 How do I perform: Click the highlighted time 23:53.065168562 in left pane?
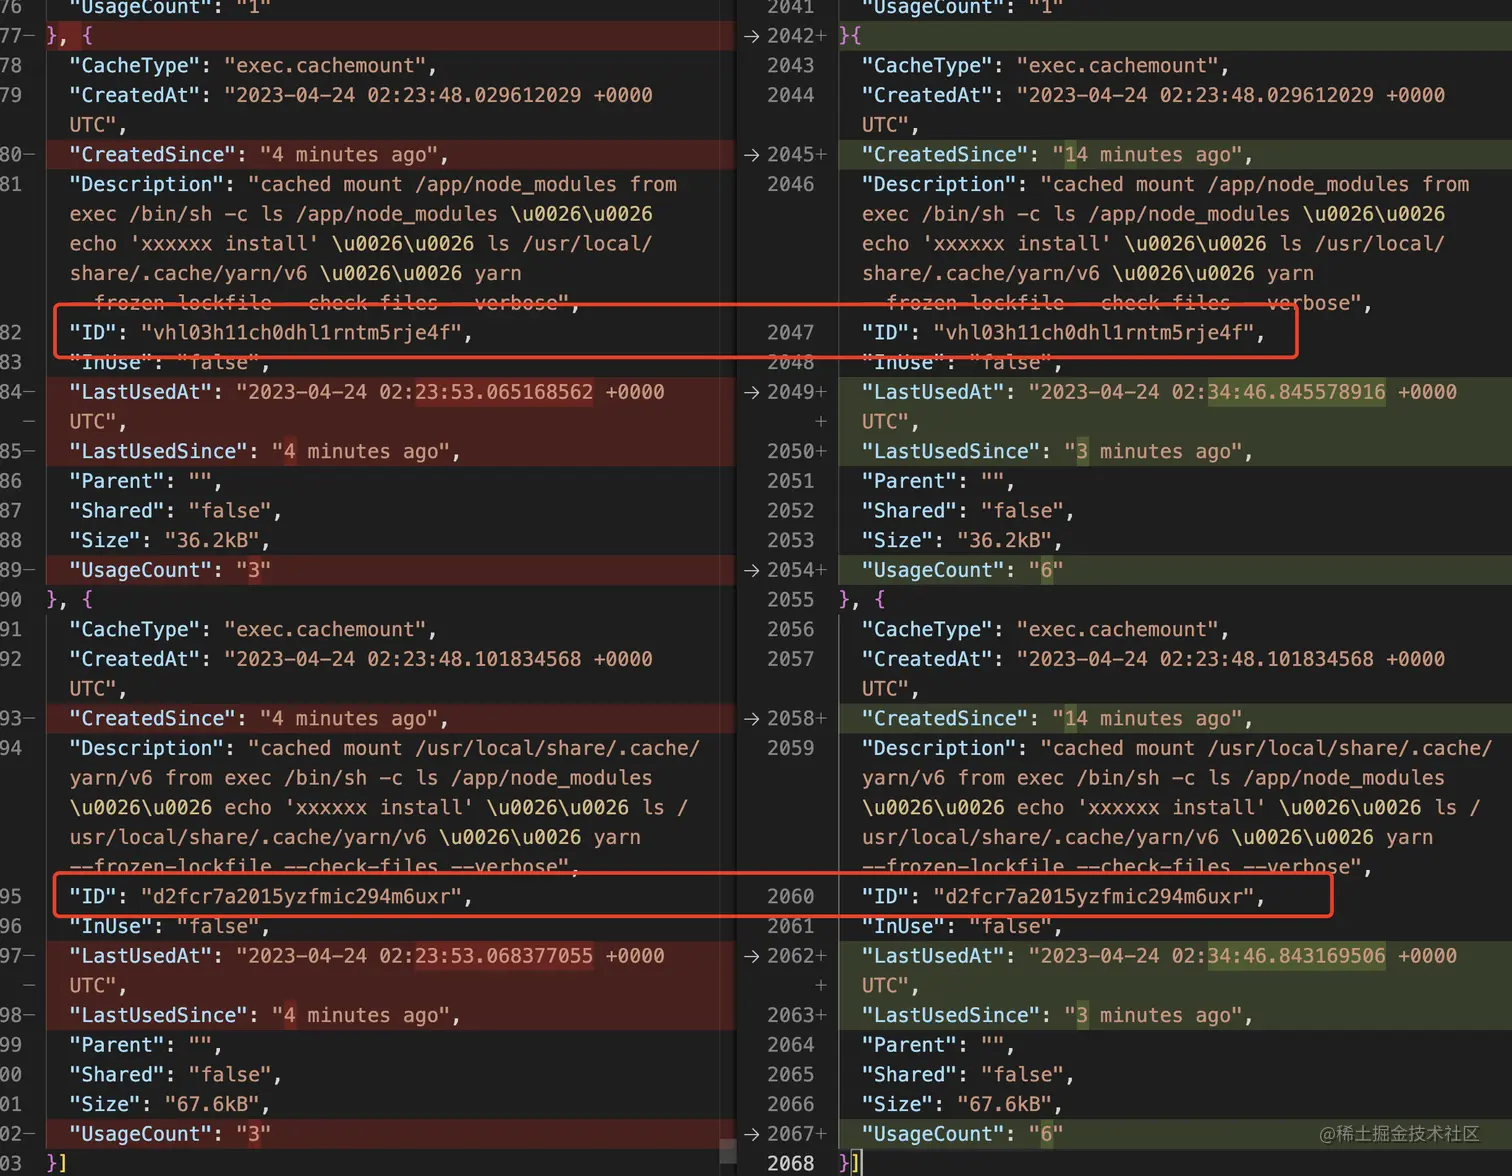(504, 392)
